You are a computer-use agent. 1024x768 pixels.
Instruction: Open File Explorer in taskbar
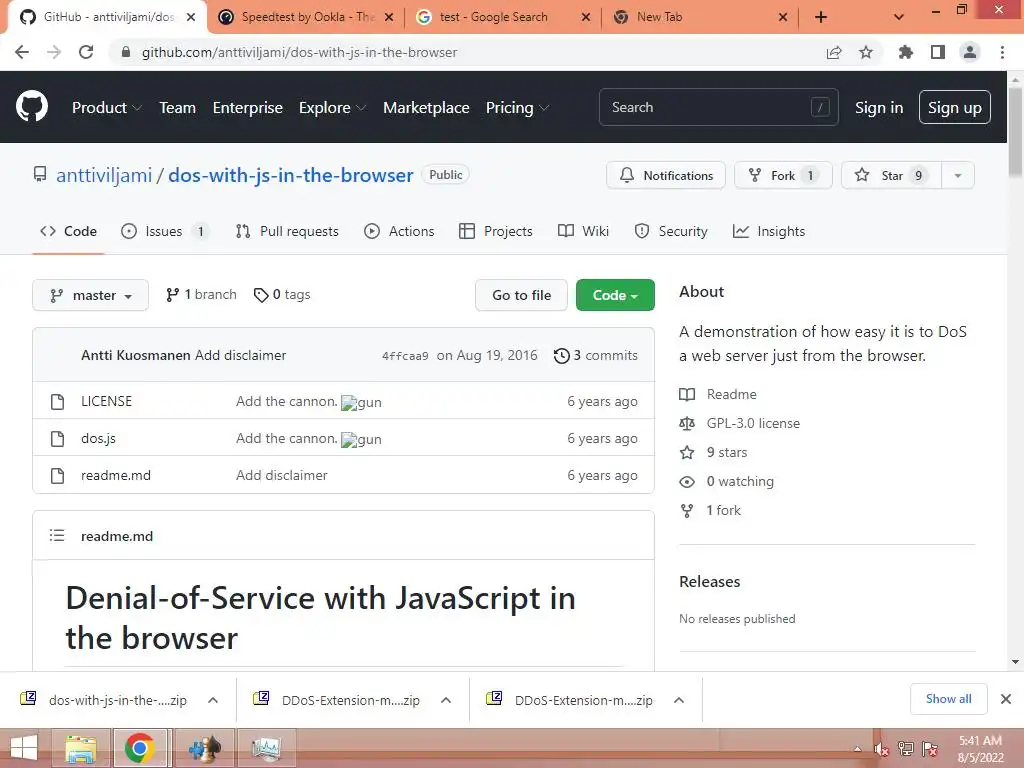82,748
